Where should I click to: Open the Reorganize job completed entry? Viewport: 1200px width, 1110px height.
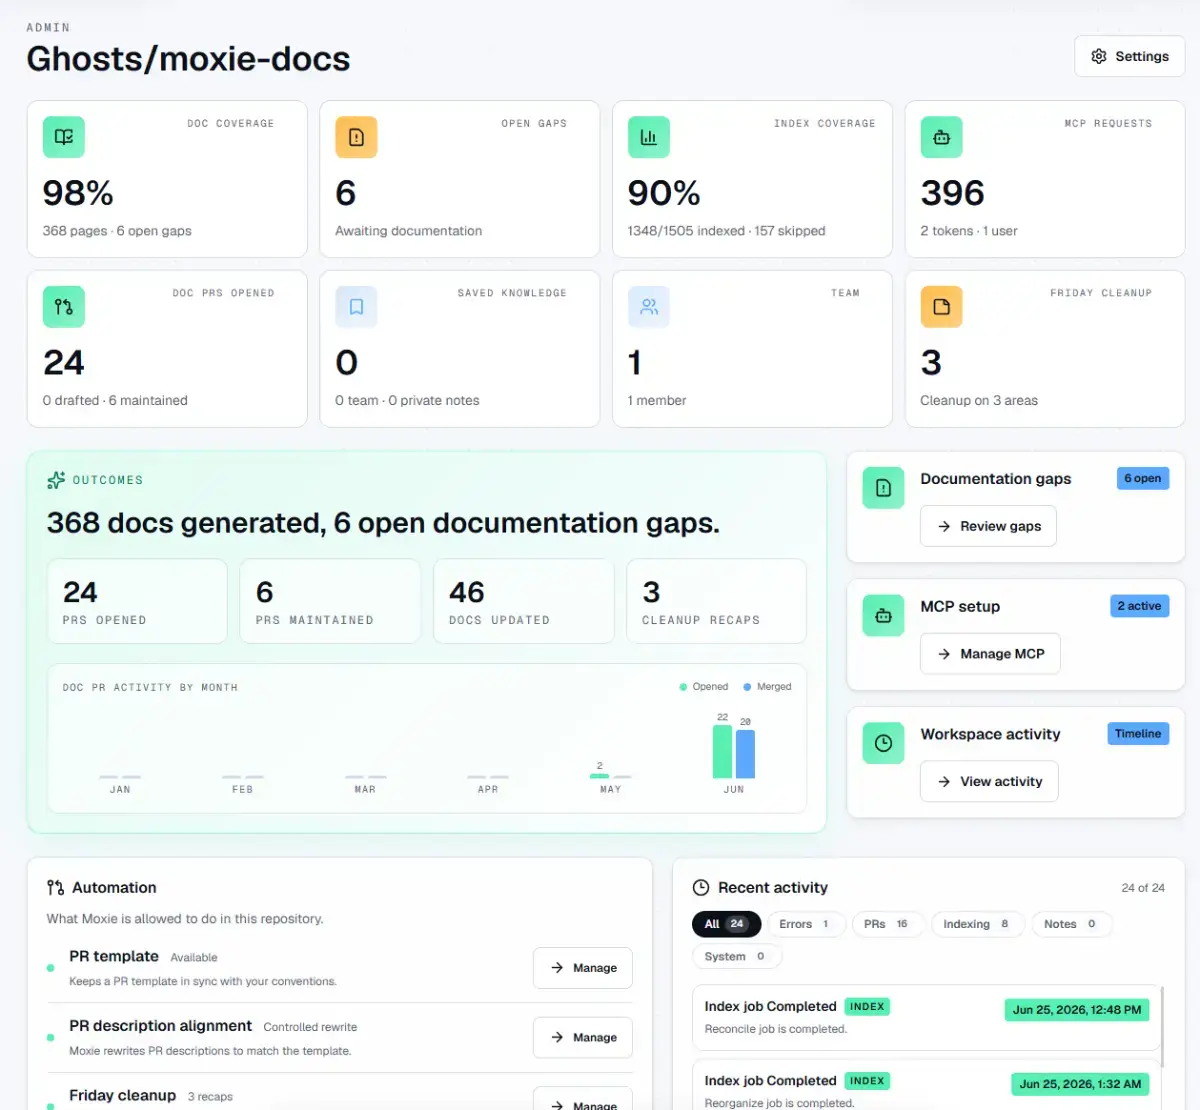tap(926, 1085)
